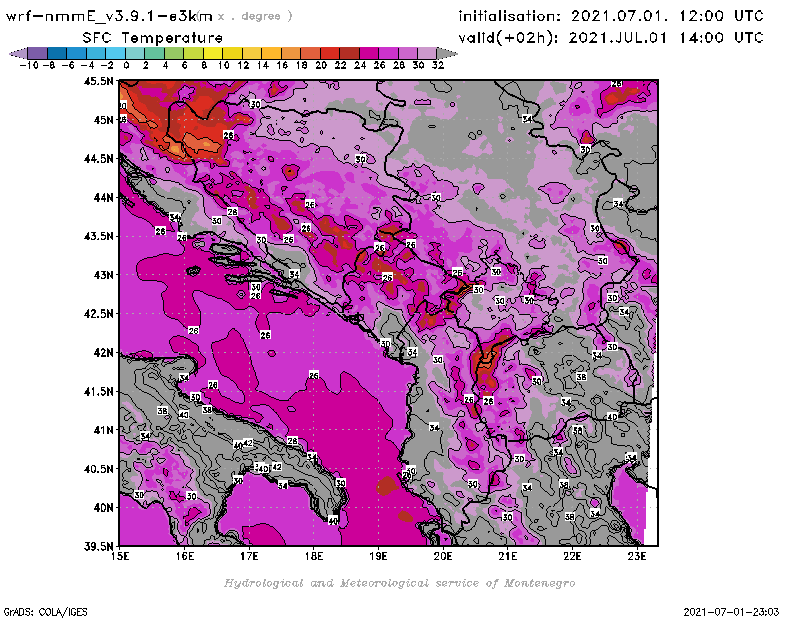Viewport: 800px width, 618px height.
Task: Click the '44.5N' latitude label
Action: coord(98,159)
